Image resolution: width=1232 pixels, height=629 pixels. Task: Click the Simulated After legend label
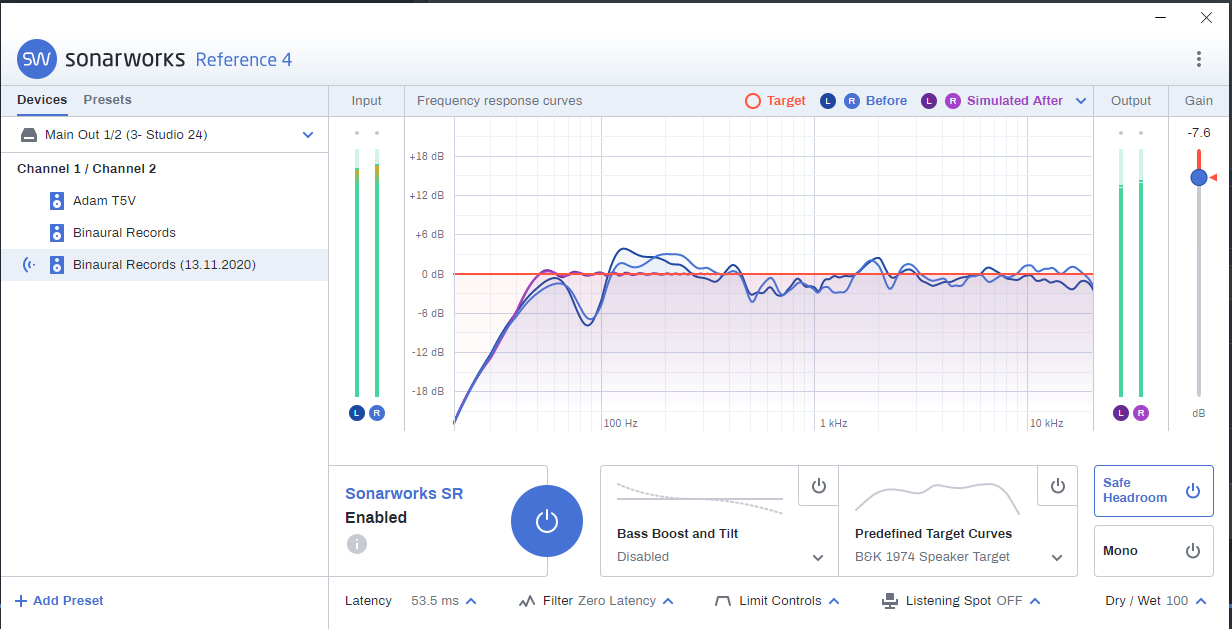click(1015, 101)
